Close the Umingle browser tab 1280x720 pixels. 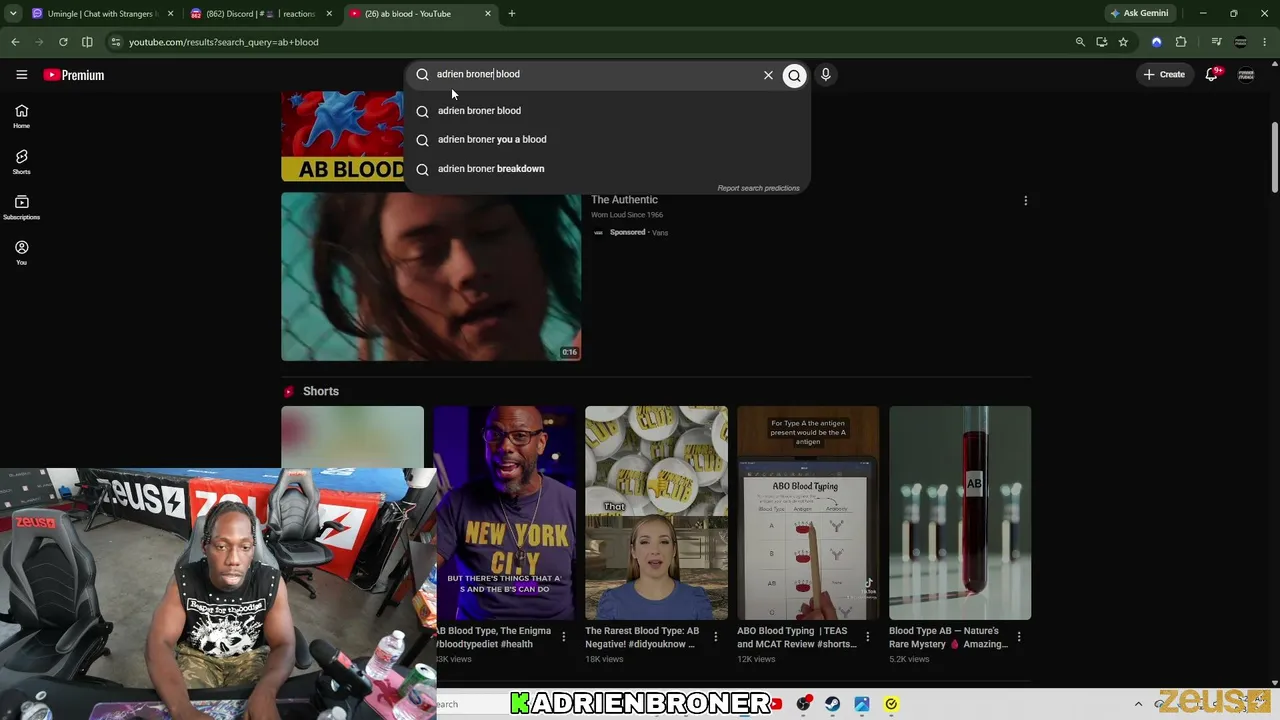[x=171, y=14]
